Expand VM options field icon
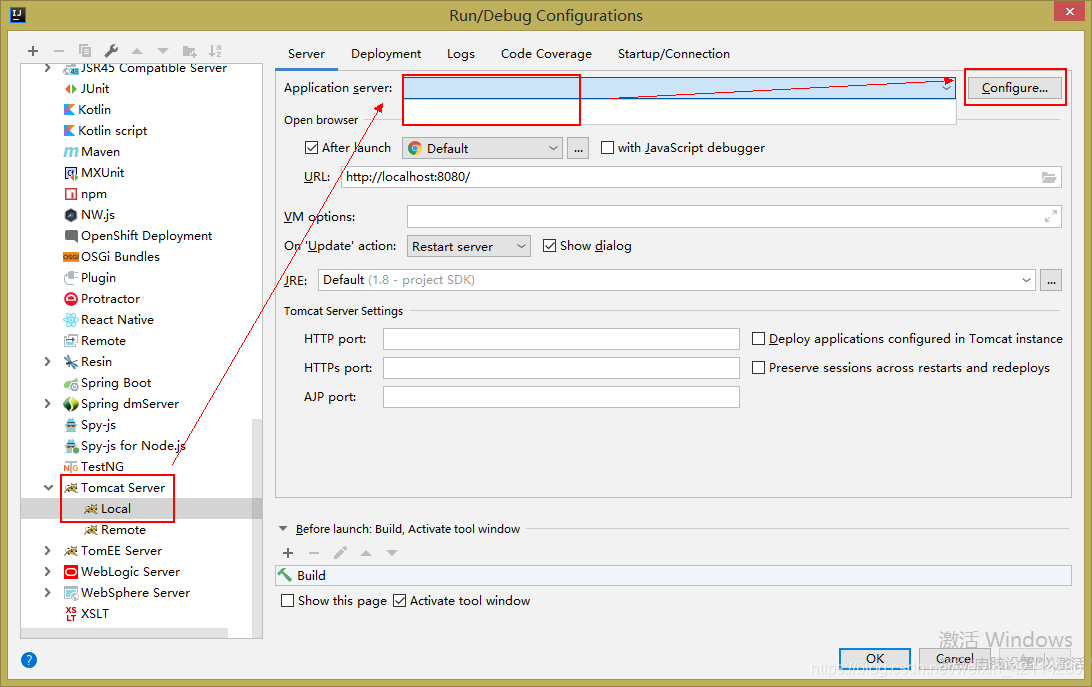The image size is (1092, 687). click(x=1051, y=217)
